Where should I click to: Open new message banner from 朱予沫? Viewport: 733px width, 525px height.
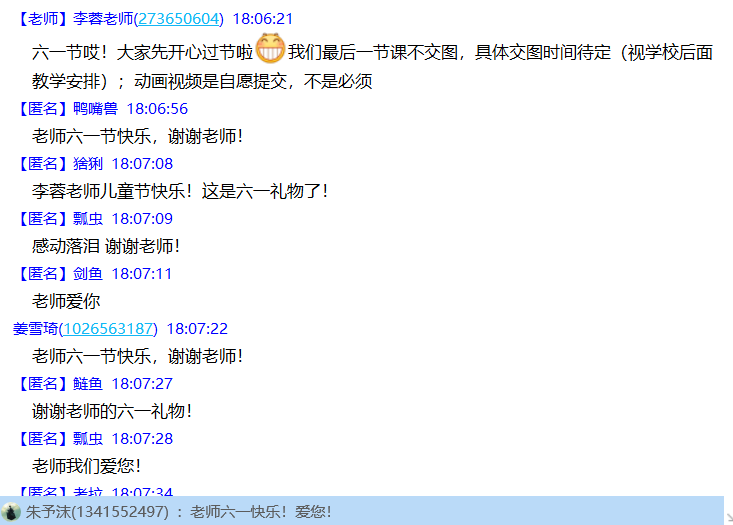(362, 511)
